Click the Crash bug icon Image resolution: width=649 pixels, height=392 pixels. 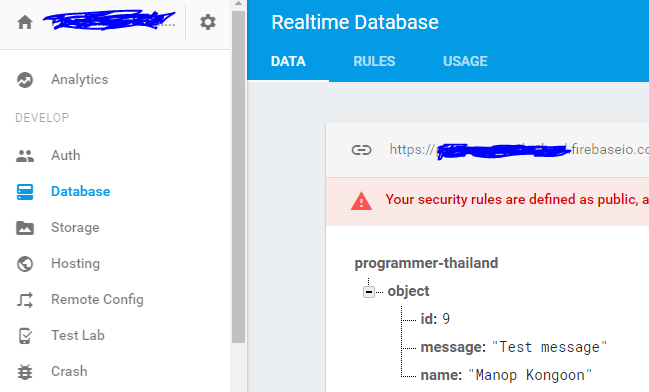(25, 372)
